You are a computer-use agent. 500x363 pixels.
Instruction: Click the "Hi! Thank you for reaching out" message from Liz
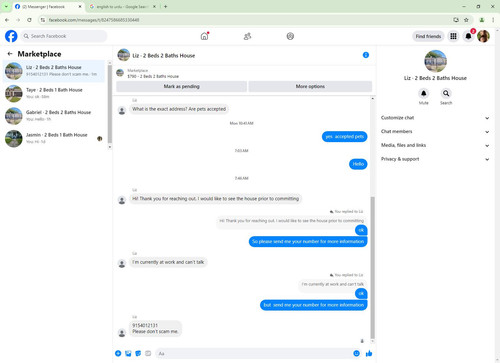[x=216, y=199]
